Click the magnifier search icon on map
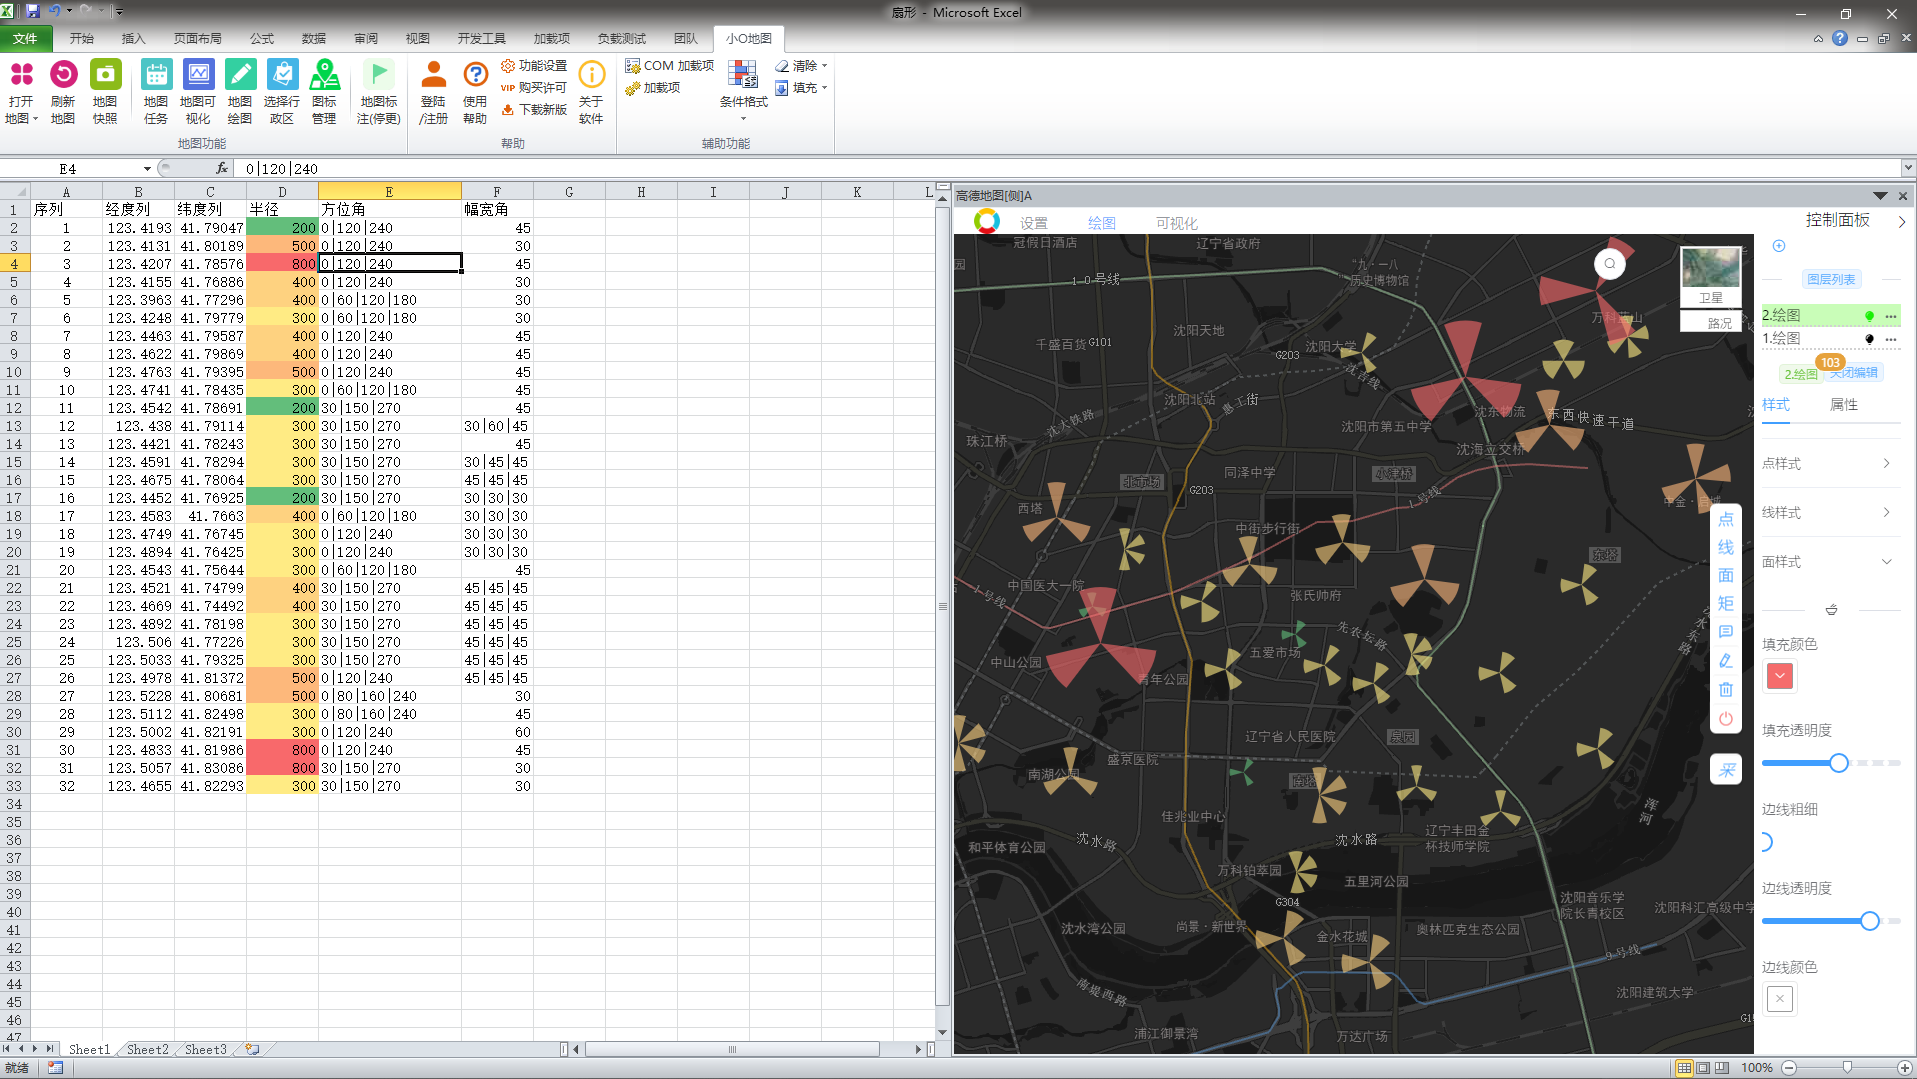1917x1079 pixels. [1610, 264]
